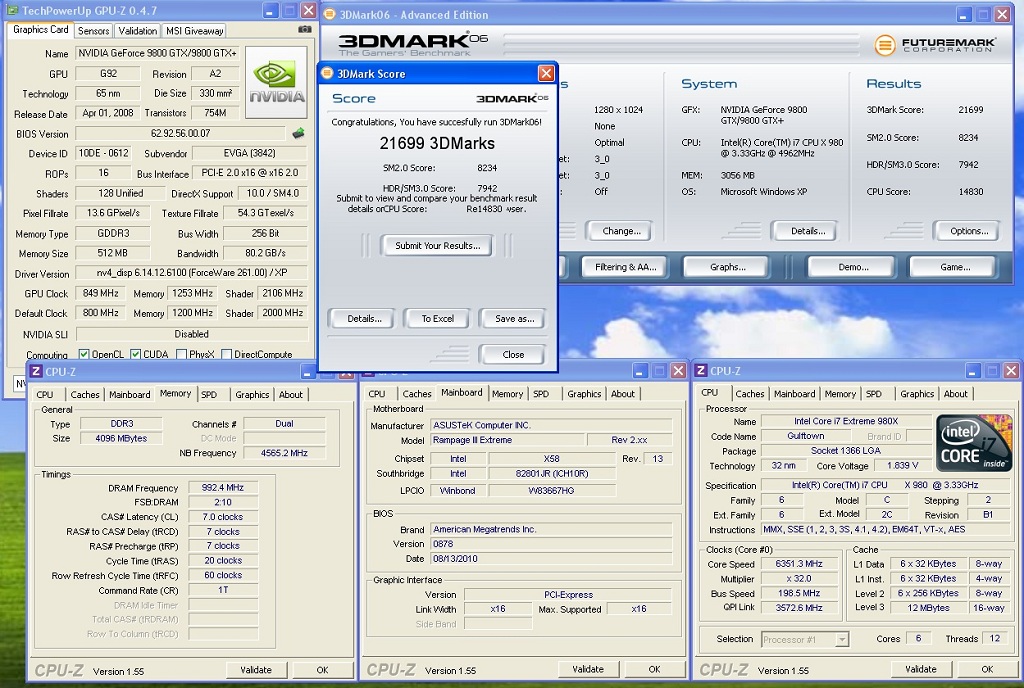The image size is (1024, 688).
Task: Click the Demo button in 3DMark06
Action: point(853,266)
